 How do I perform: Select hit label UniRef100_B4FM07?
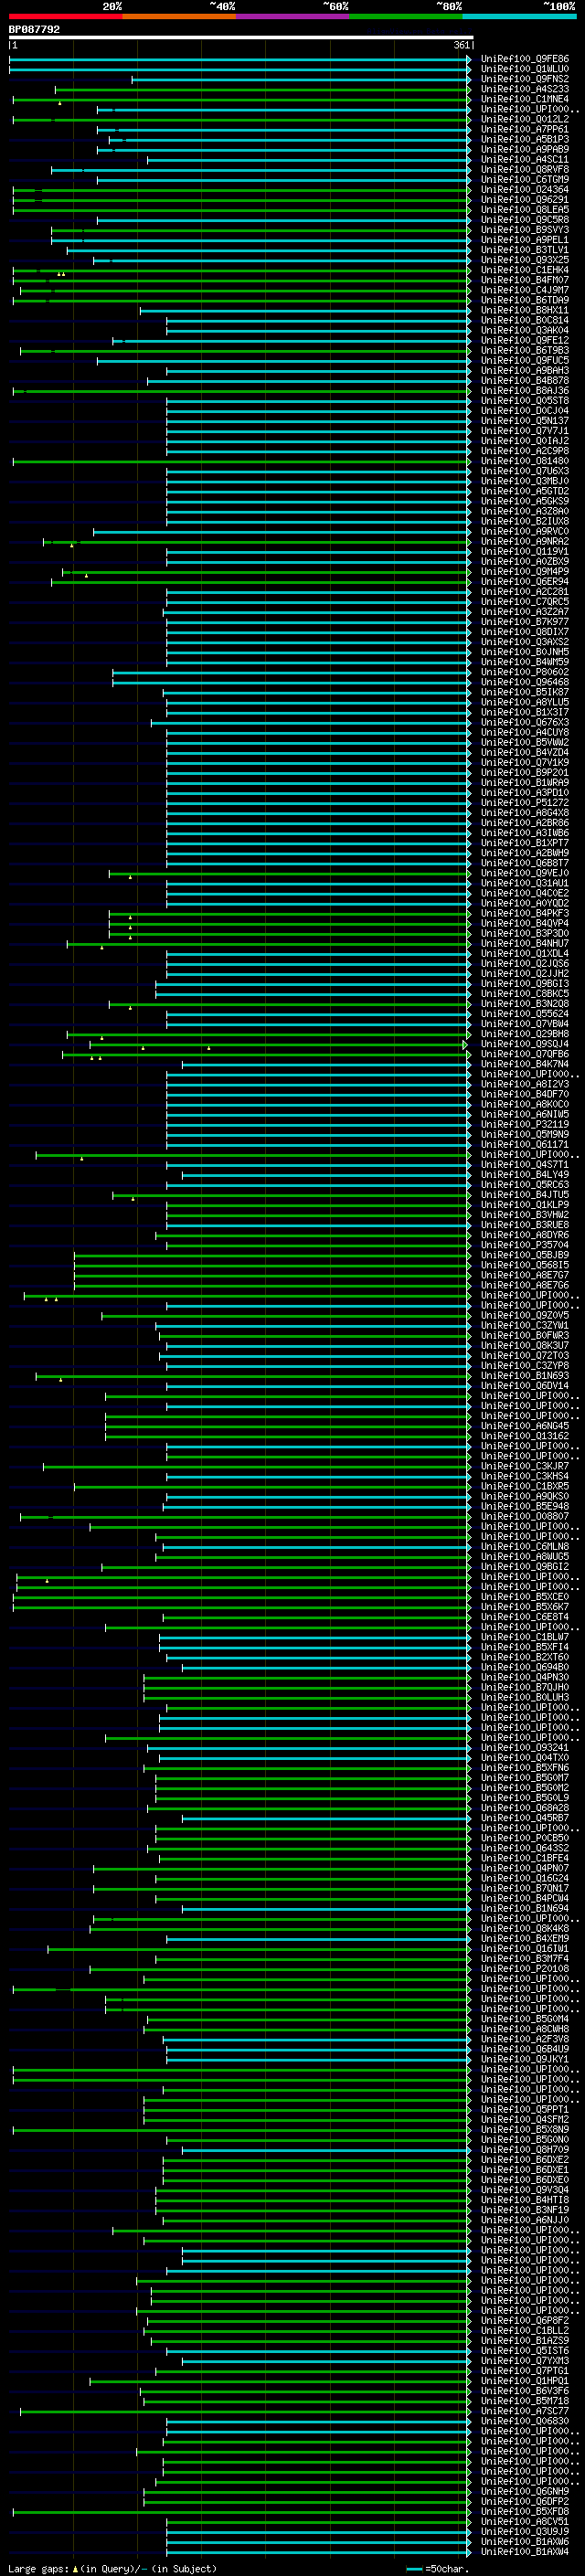(525, 280)
